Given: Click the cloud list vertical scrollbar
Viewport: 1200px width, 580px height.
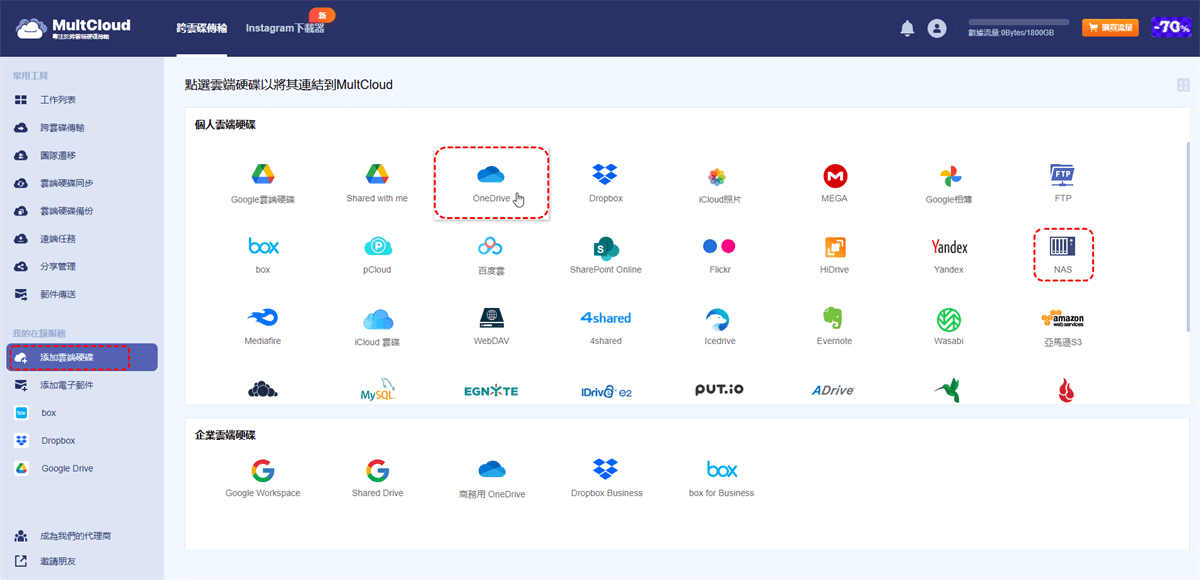Looking at the screenshot, I should pyautogui.click(x=1188, y=235).
